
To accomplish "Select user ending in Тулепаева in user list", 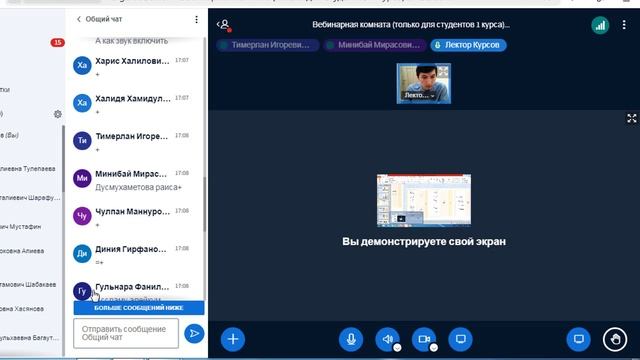I will pyautogui.click(x=28, y=169).
